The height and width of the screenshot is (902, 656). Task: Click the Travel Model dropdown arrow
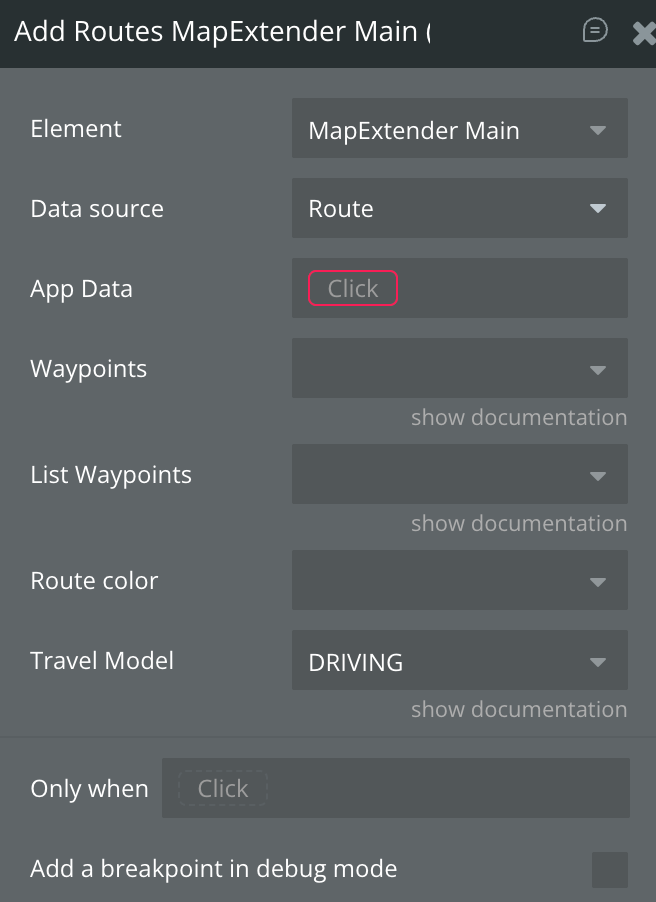(x=598, y=661)
